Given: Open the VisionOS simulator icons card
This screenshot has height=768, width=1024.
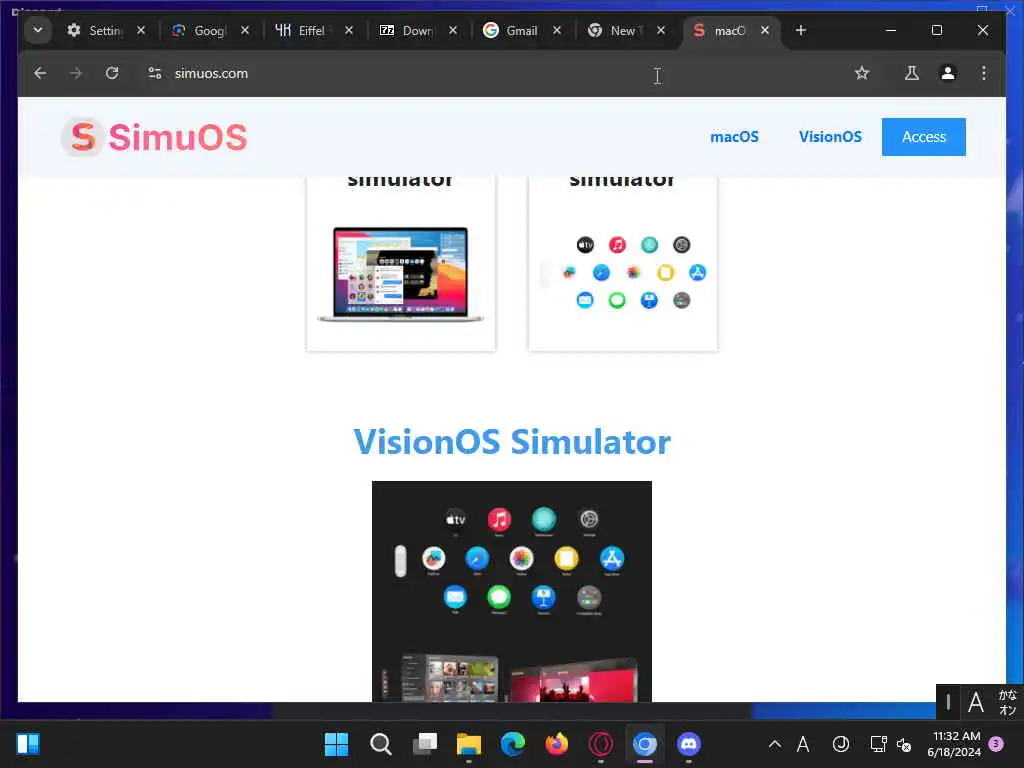Looking at the screenshot, I should point(623,264).
